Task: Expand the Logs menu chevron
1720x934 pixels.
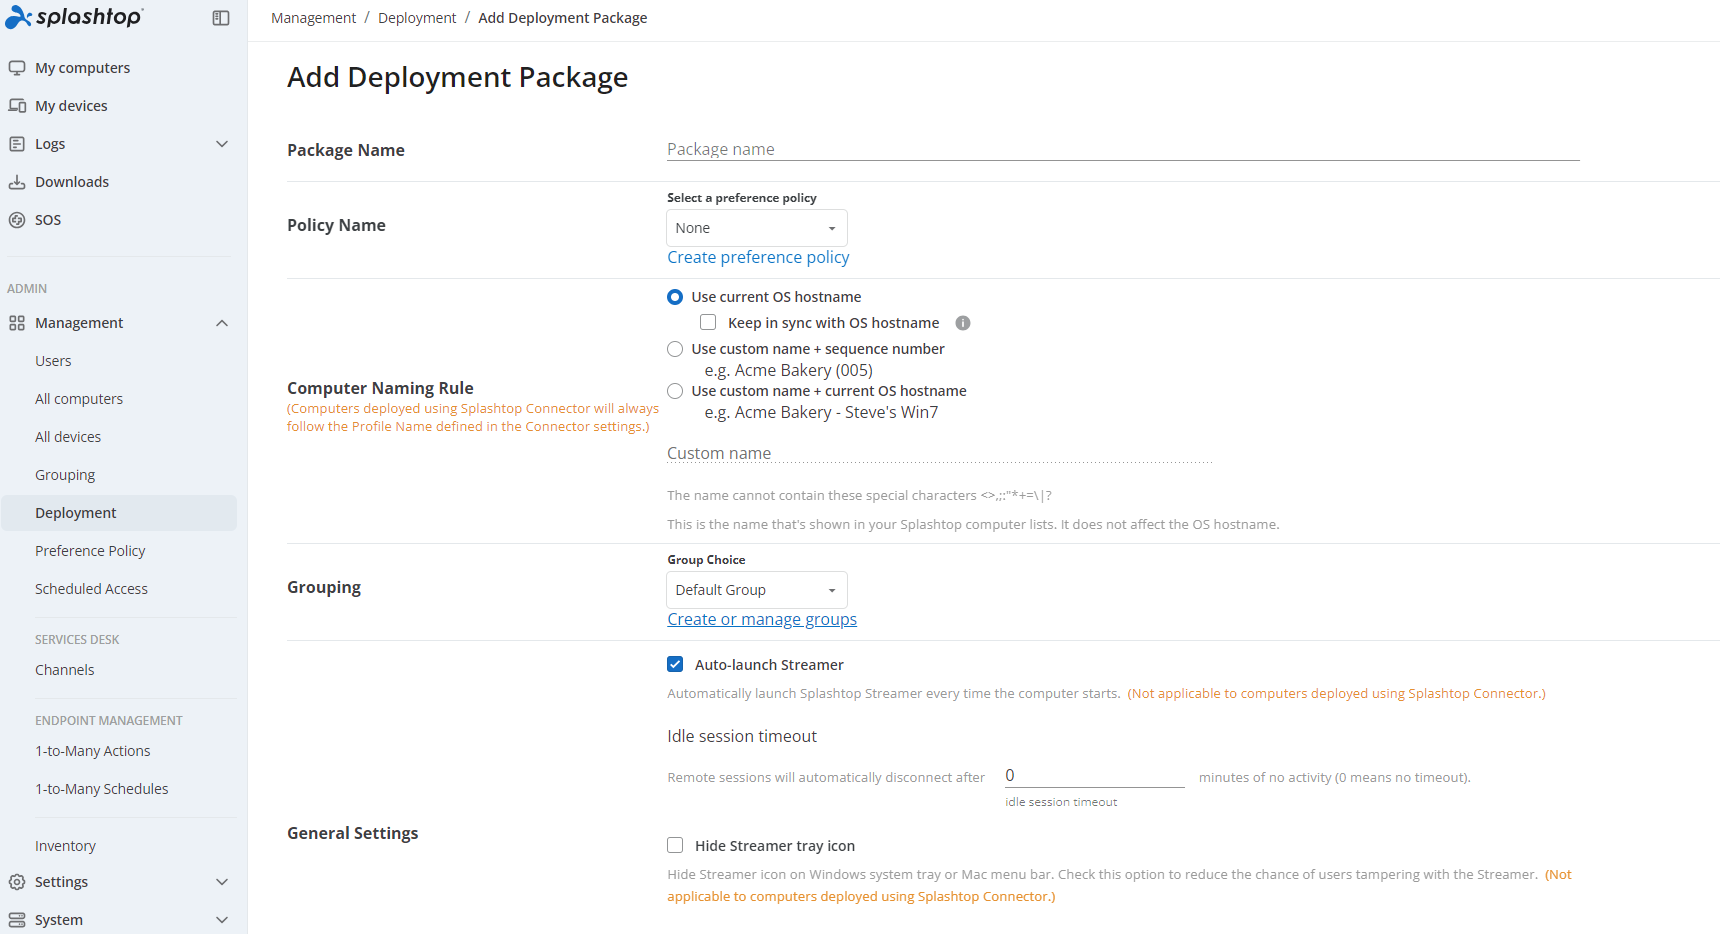Action: [x=222, y=144]
